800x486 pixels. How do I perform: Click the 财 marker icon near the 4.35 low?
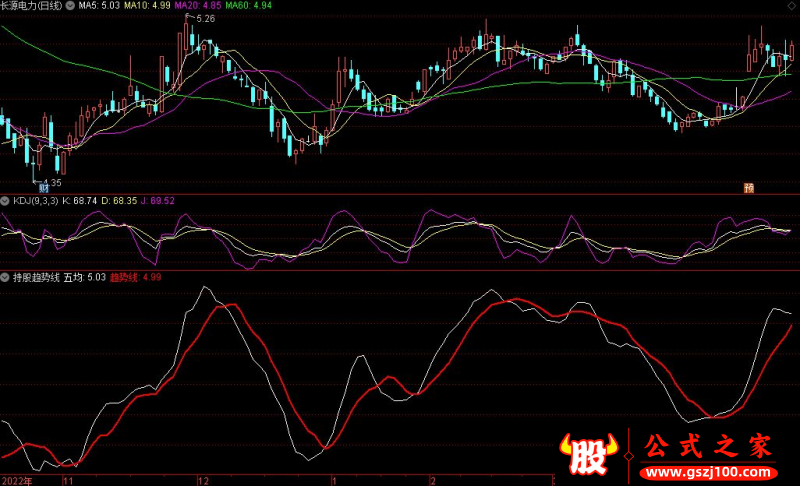pos(44,188)
